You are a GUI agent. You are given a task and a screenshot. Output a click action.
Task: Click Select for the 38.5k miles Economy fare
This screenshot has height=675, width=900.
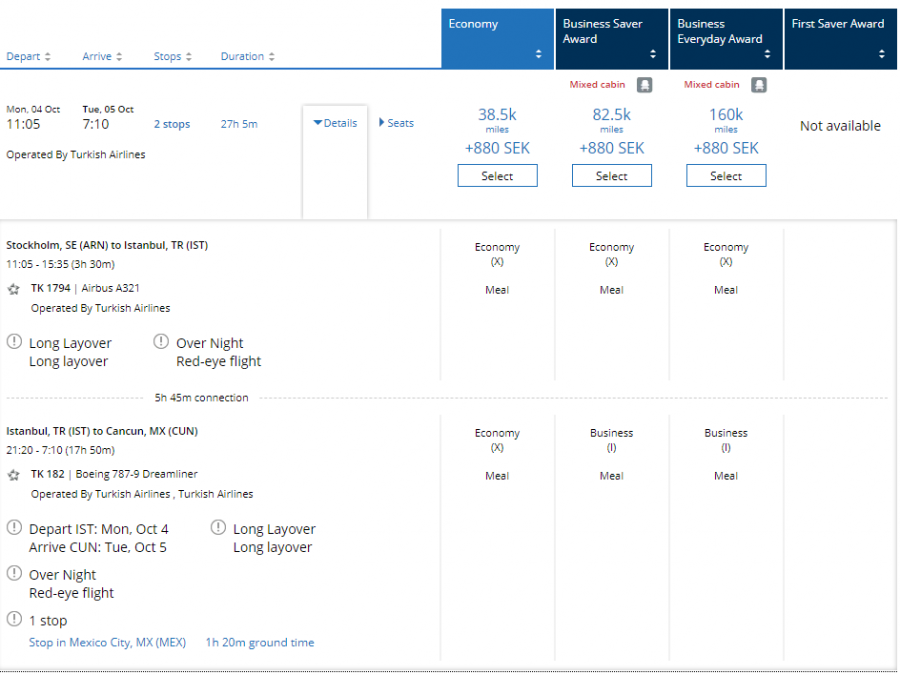pyautogui.click(x=497, y=175)
